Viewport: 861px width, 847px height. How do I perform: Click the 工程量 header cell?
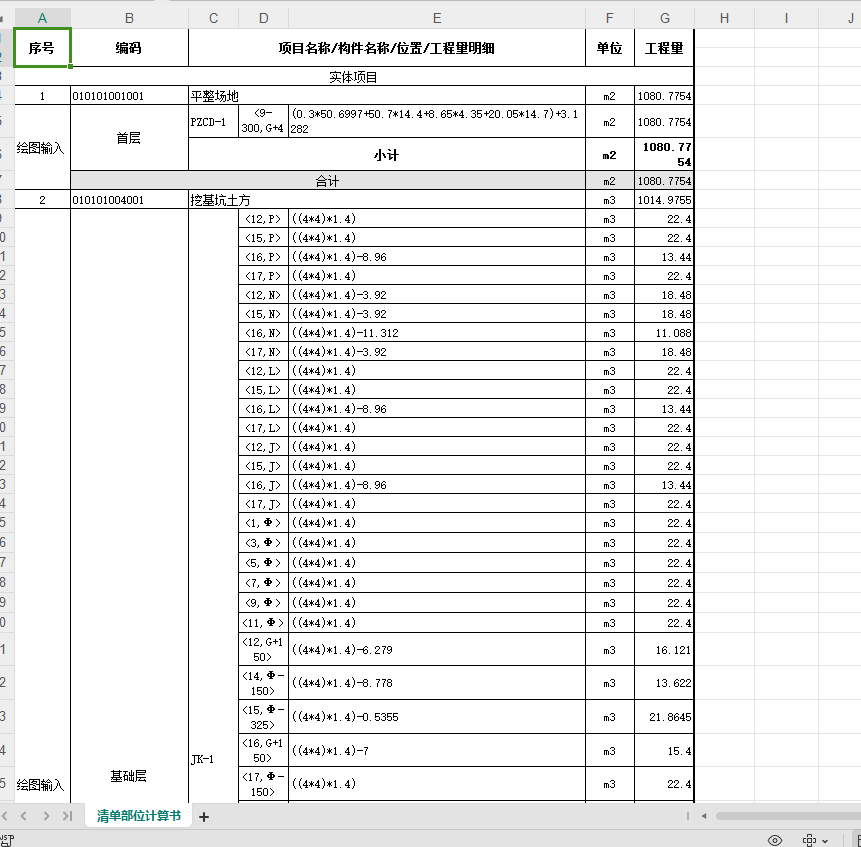click(664, 48)
